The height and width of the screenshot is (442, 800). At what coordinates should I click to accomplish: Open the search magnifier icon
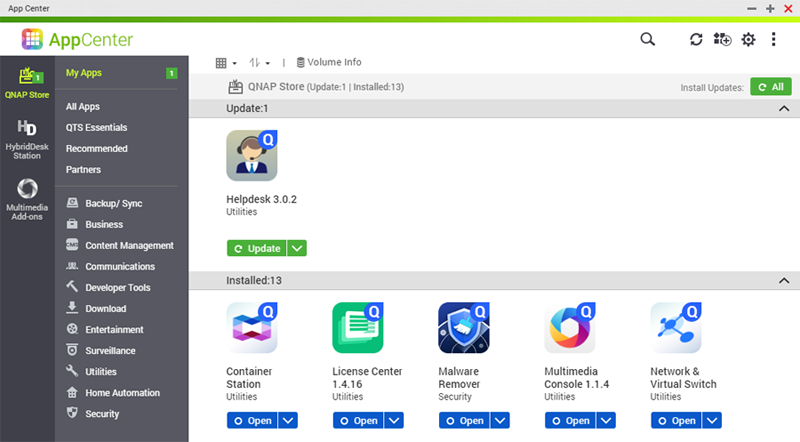tap(647, 39)
